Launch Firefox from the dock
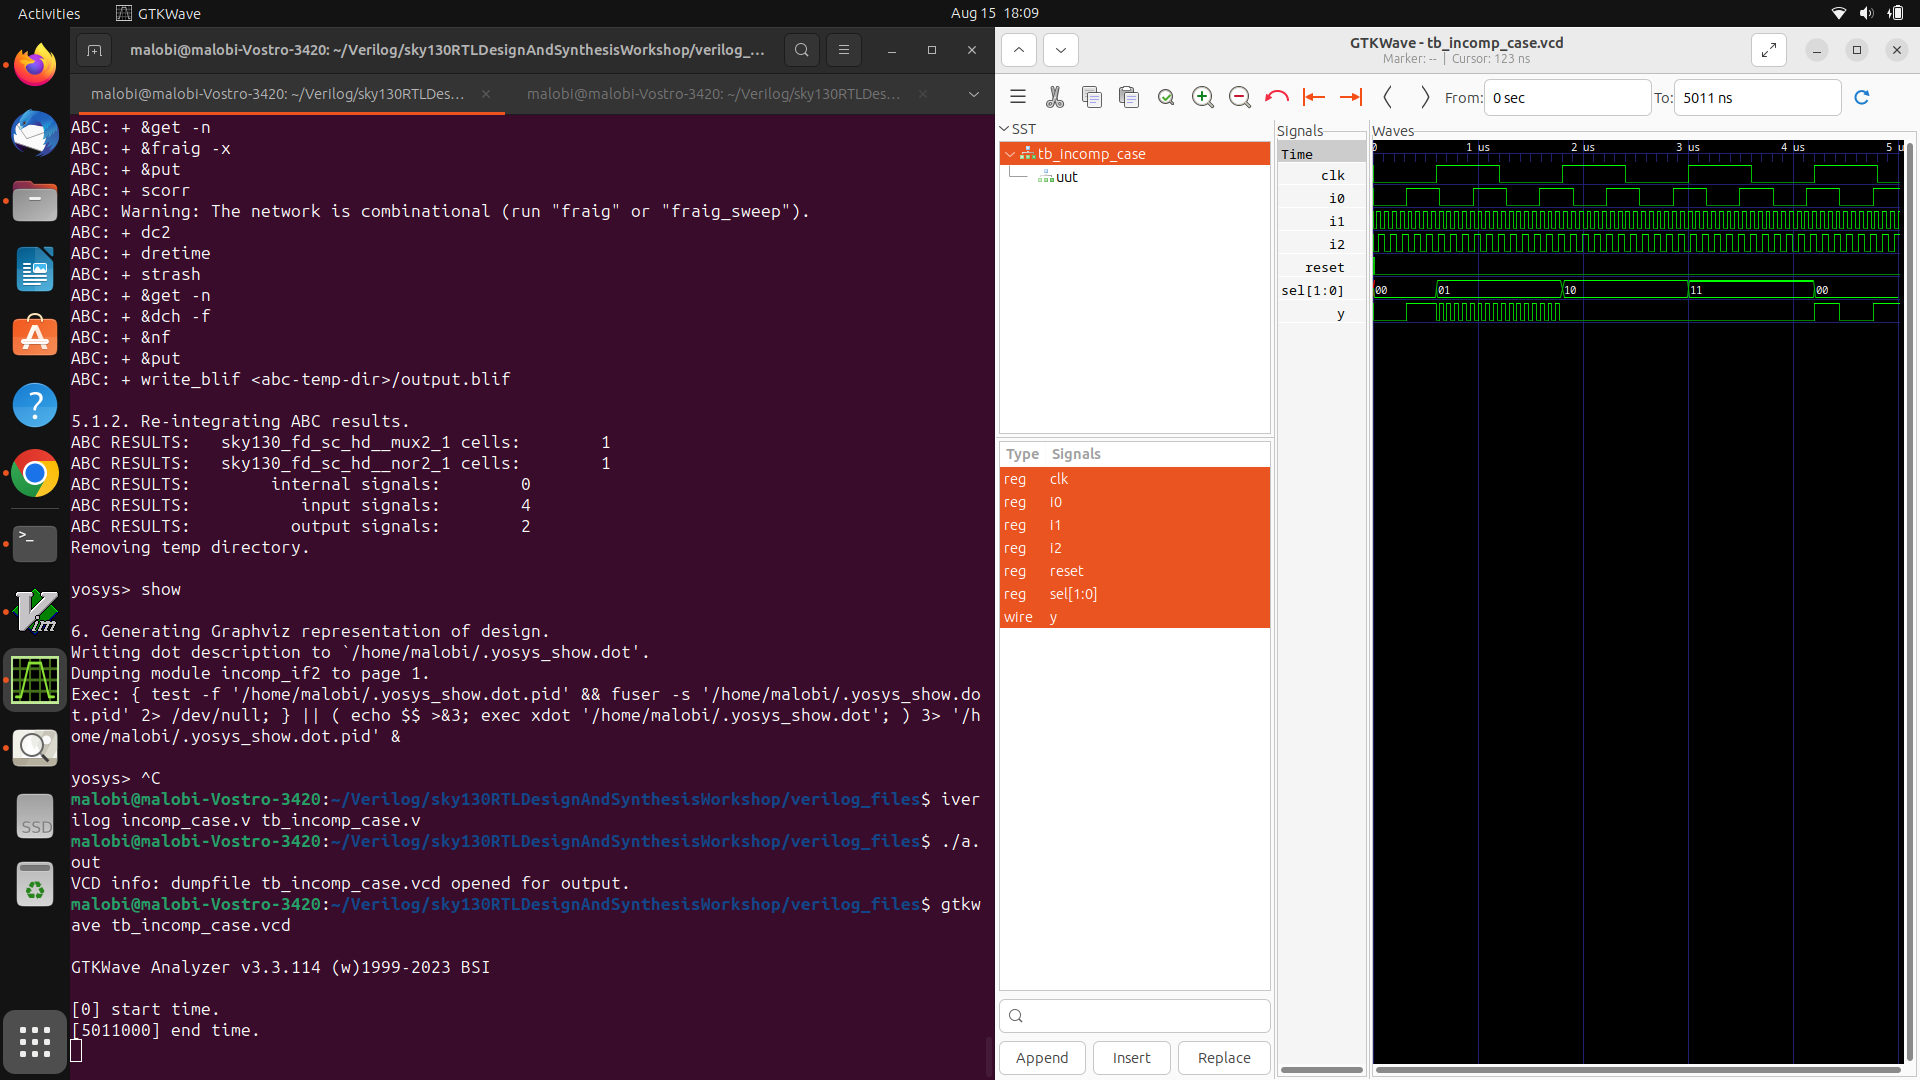1920x1080 pixels. 35,64
